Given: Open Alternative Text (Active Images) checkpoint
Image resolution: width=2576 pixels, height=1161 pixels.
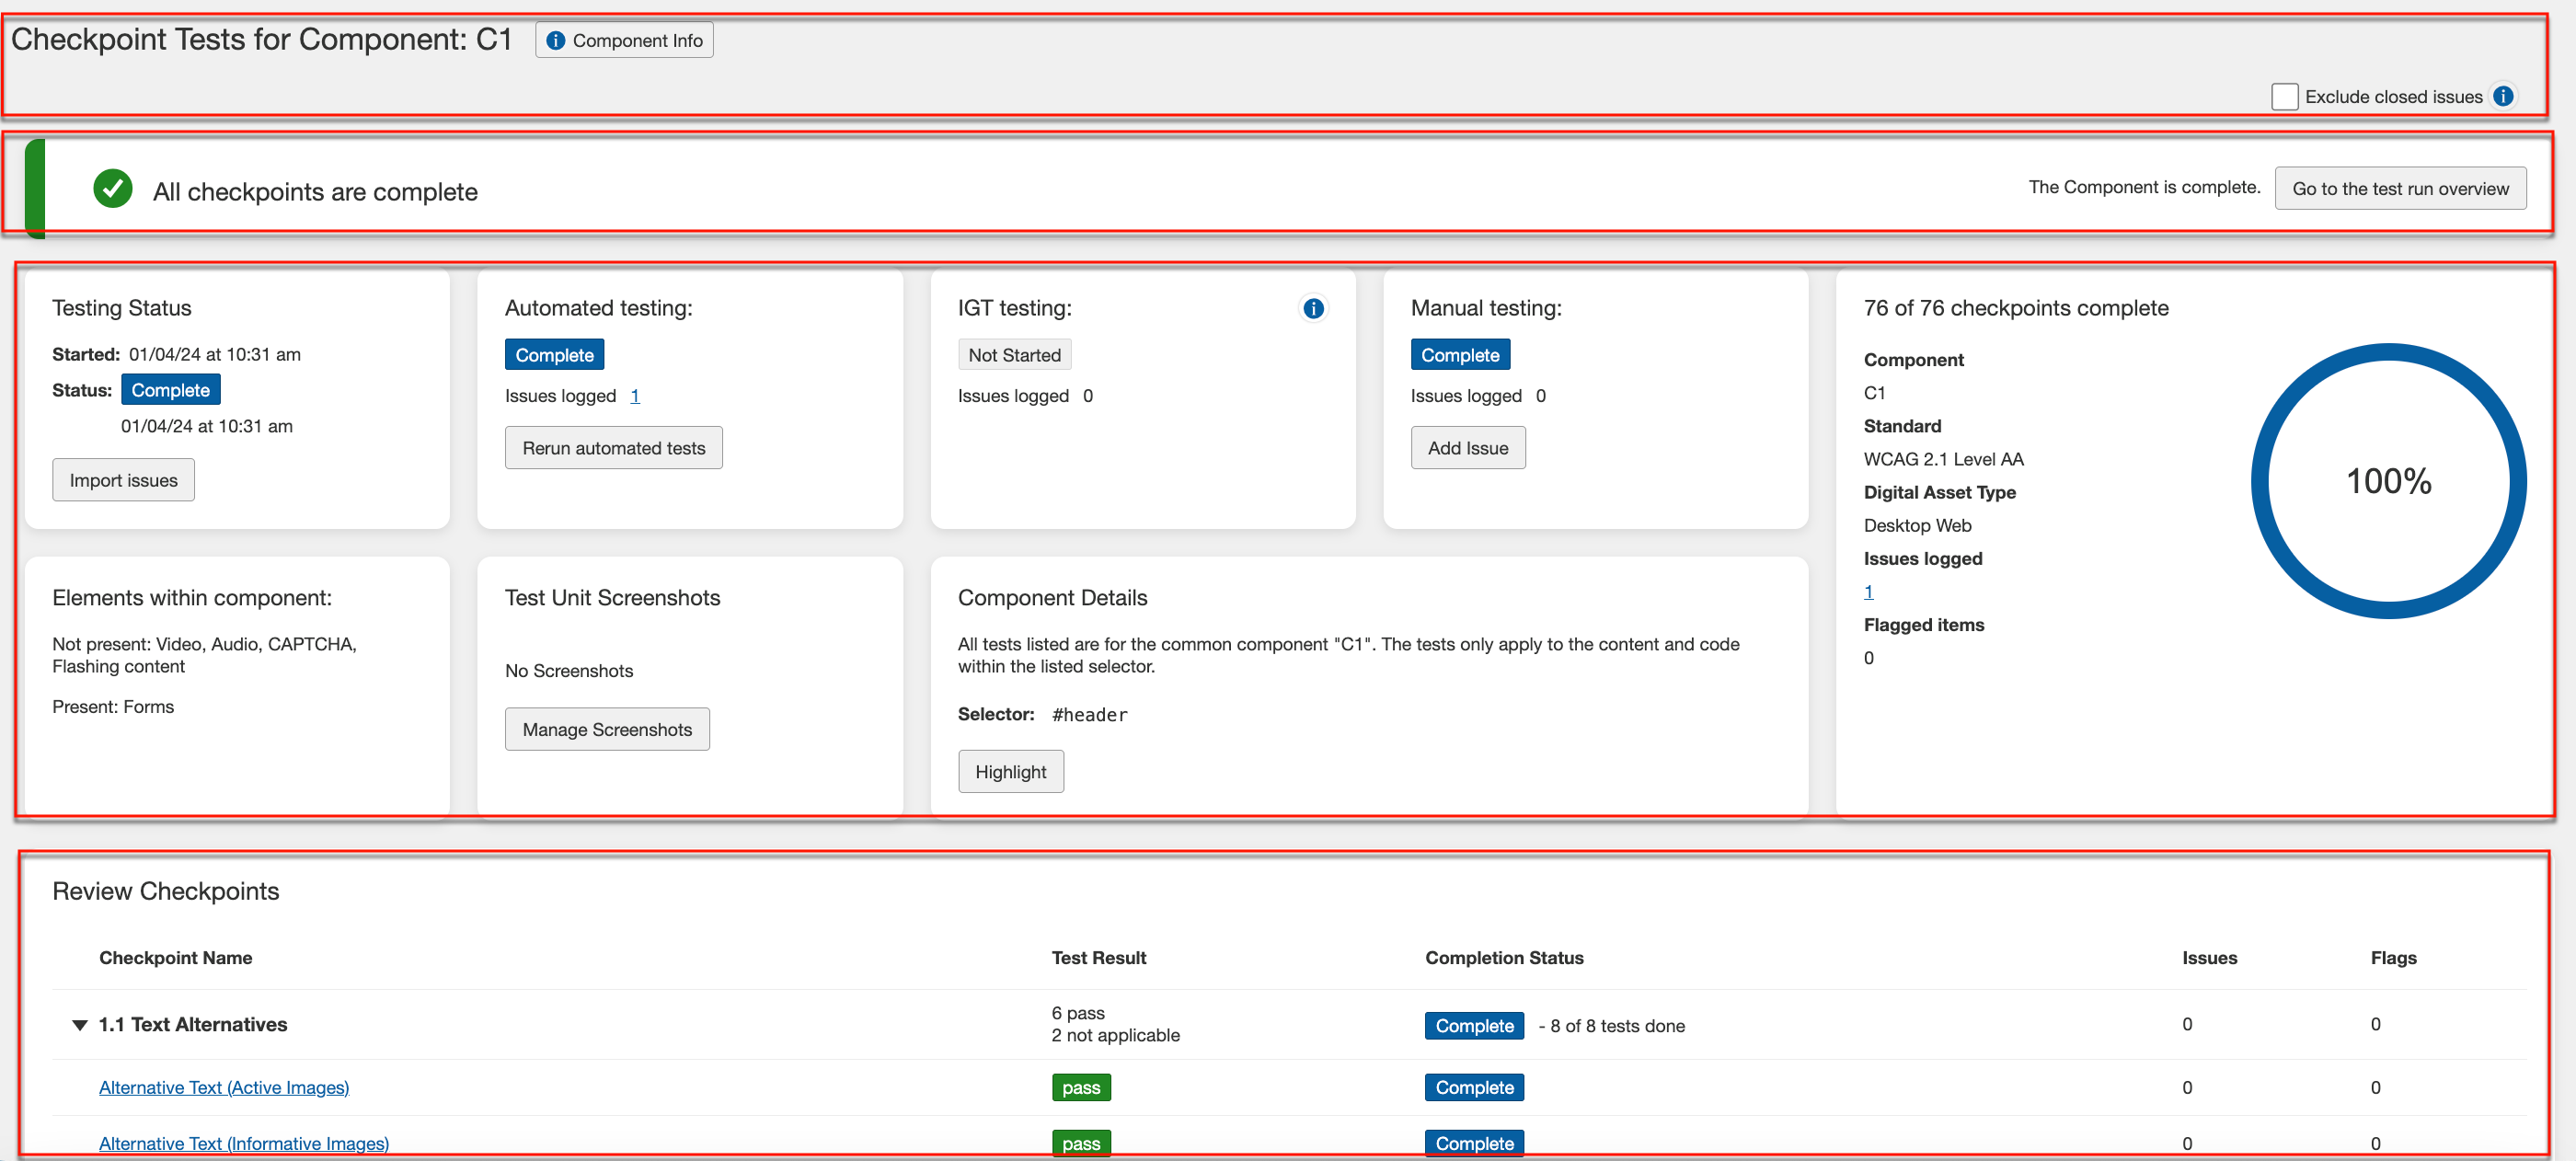Looking at the screenshot, I should click(224, 1087).
